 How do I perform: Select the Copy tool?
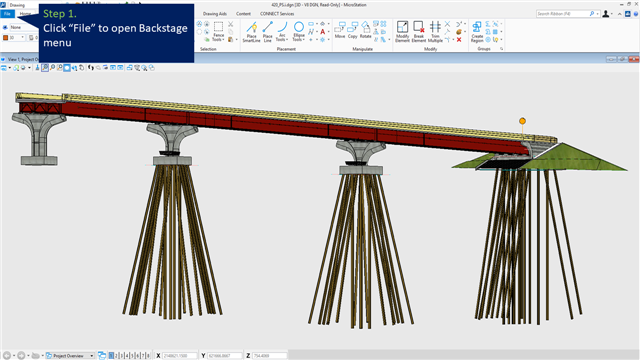click(353, 31)
